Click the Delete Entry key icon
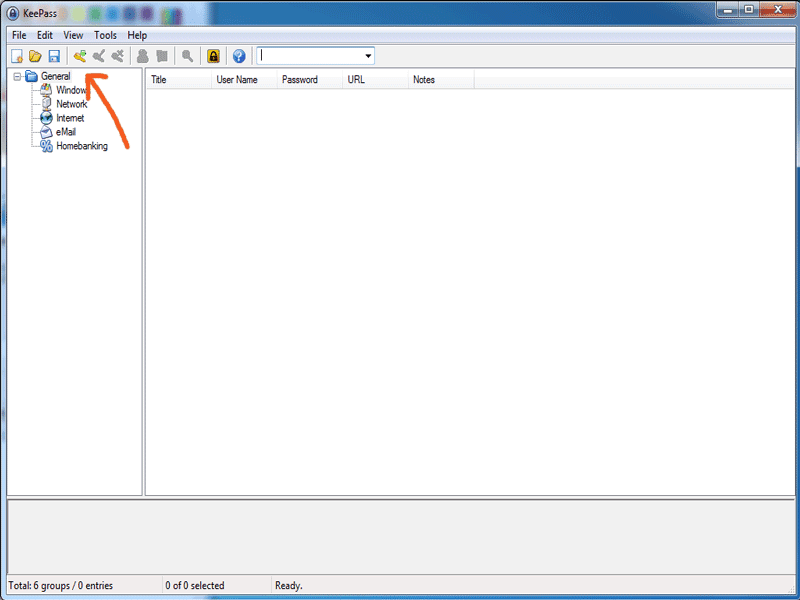Viewport: 800px width, 600px height. tap(118, 56)
